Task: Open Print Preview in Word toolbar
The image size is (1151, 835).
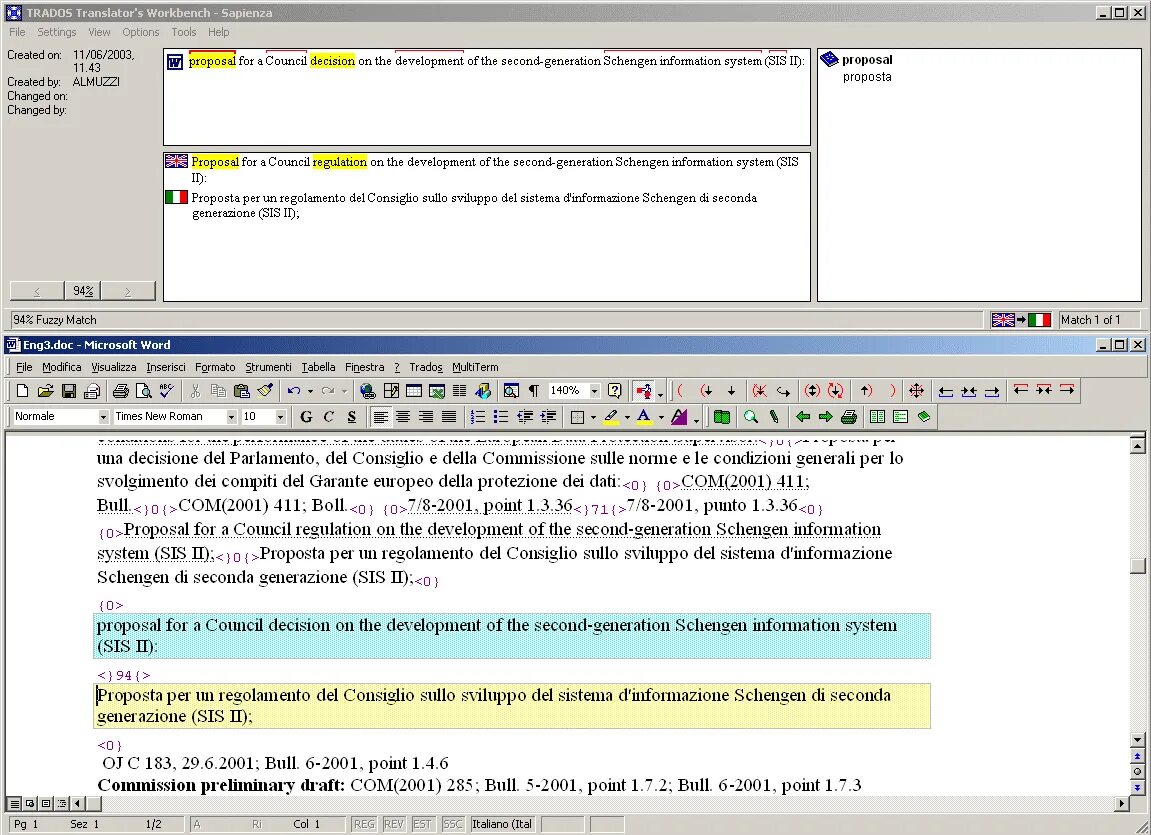Action: tap(144, 391)
